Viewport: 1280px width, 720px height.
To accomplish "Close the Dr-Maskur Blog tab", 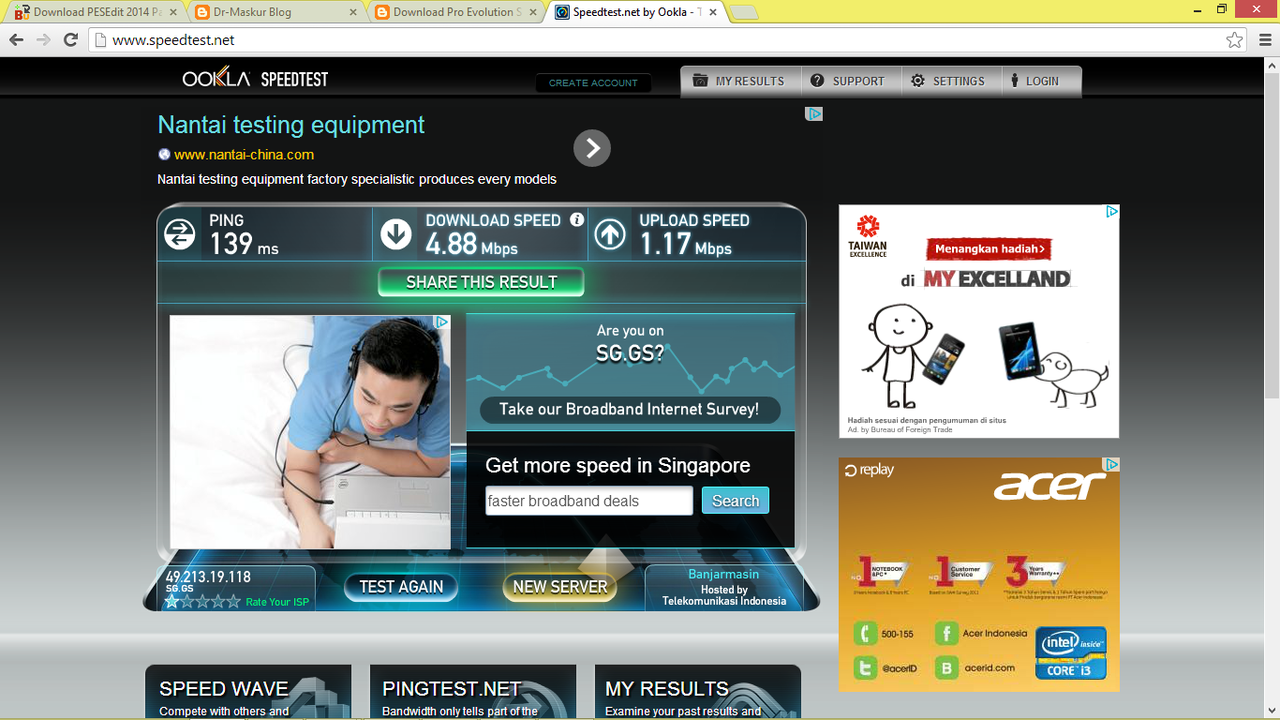I will point(353,12).
